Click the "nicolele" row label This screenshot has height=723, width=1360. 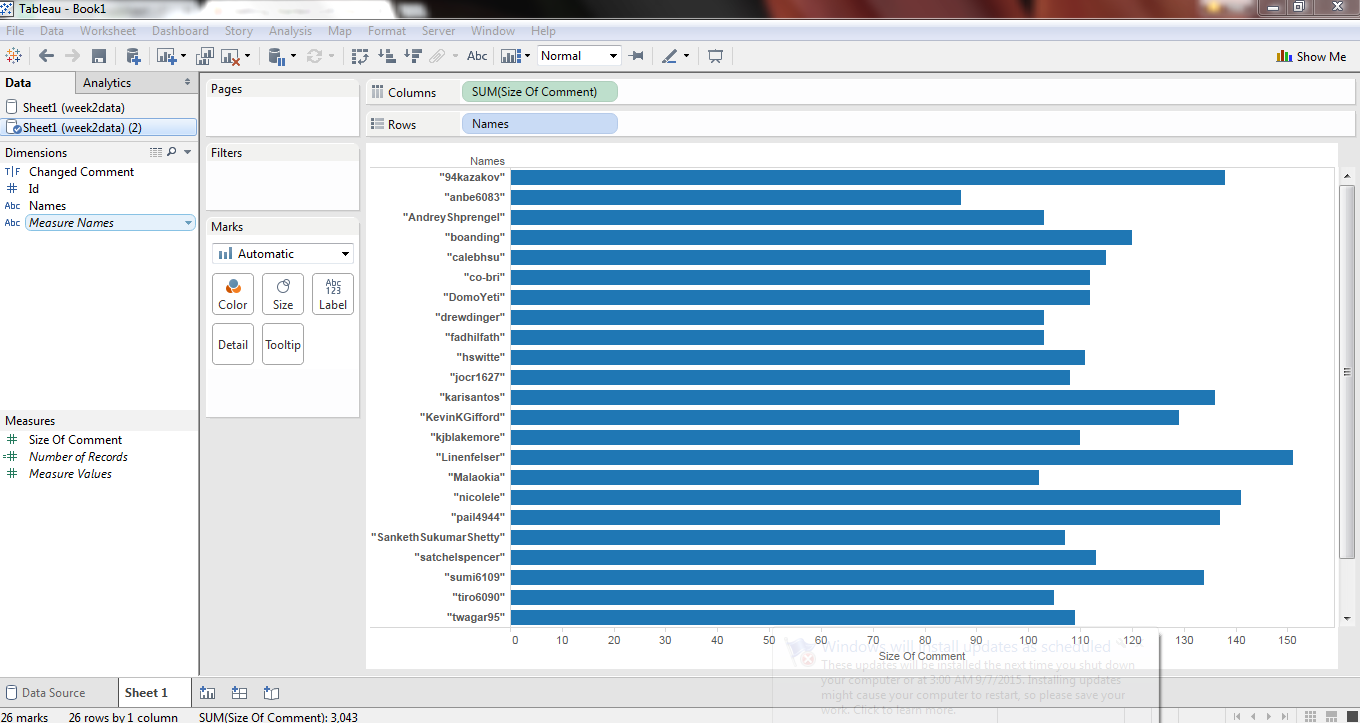478,497
